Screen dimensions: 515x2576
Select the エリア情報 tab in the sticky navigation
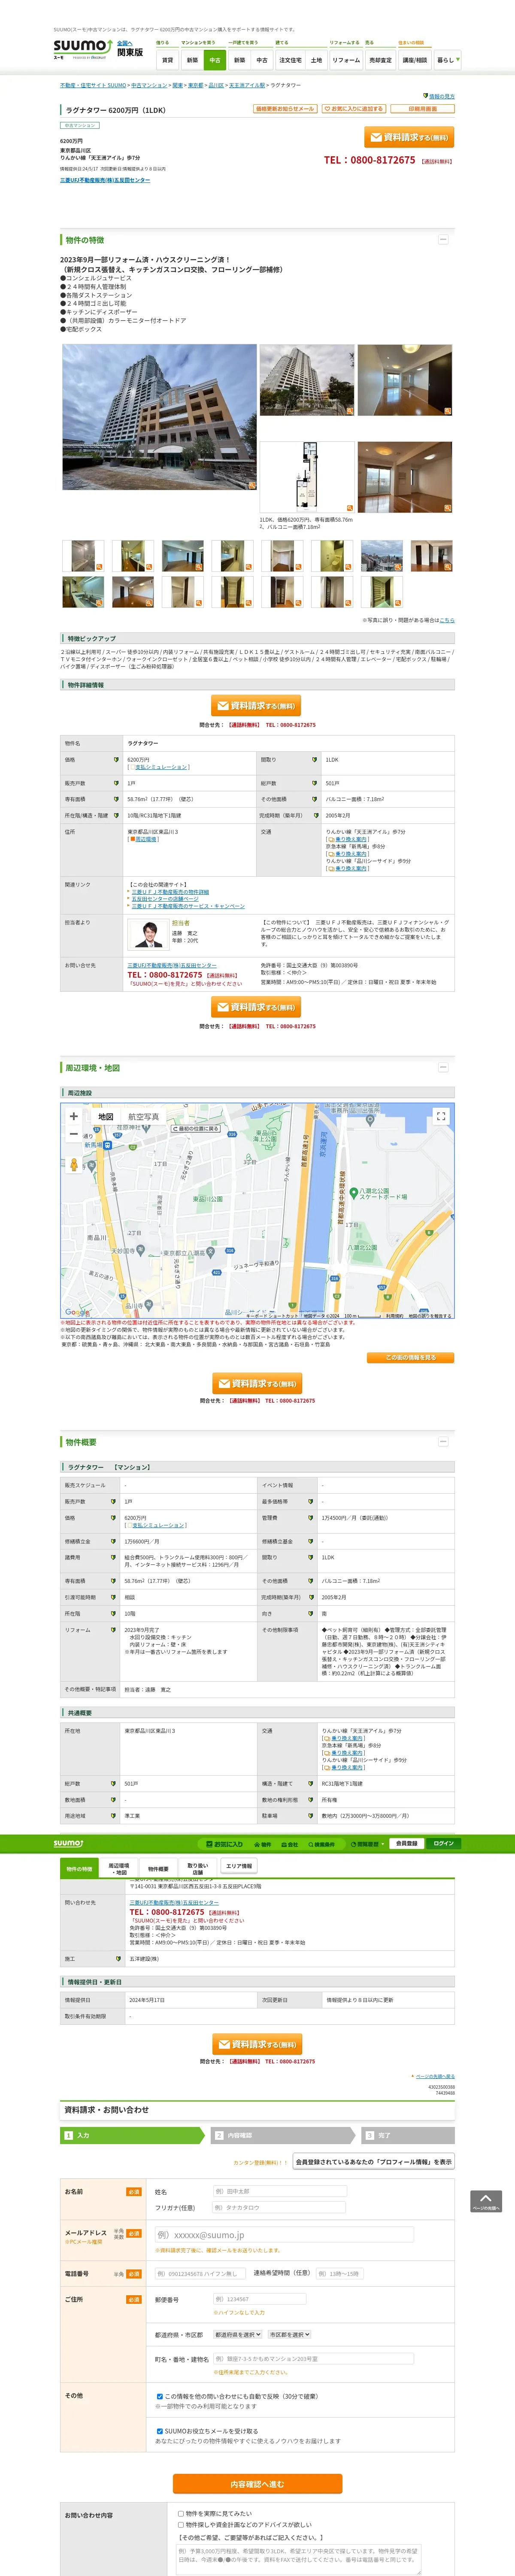[239, 1866]
